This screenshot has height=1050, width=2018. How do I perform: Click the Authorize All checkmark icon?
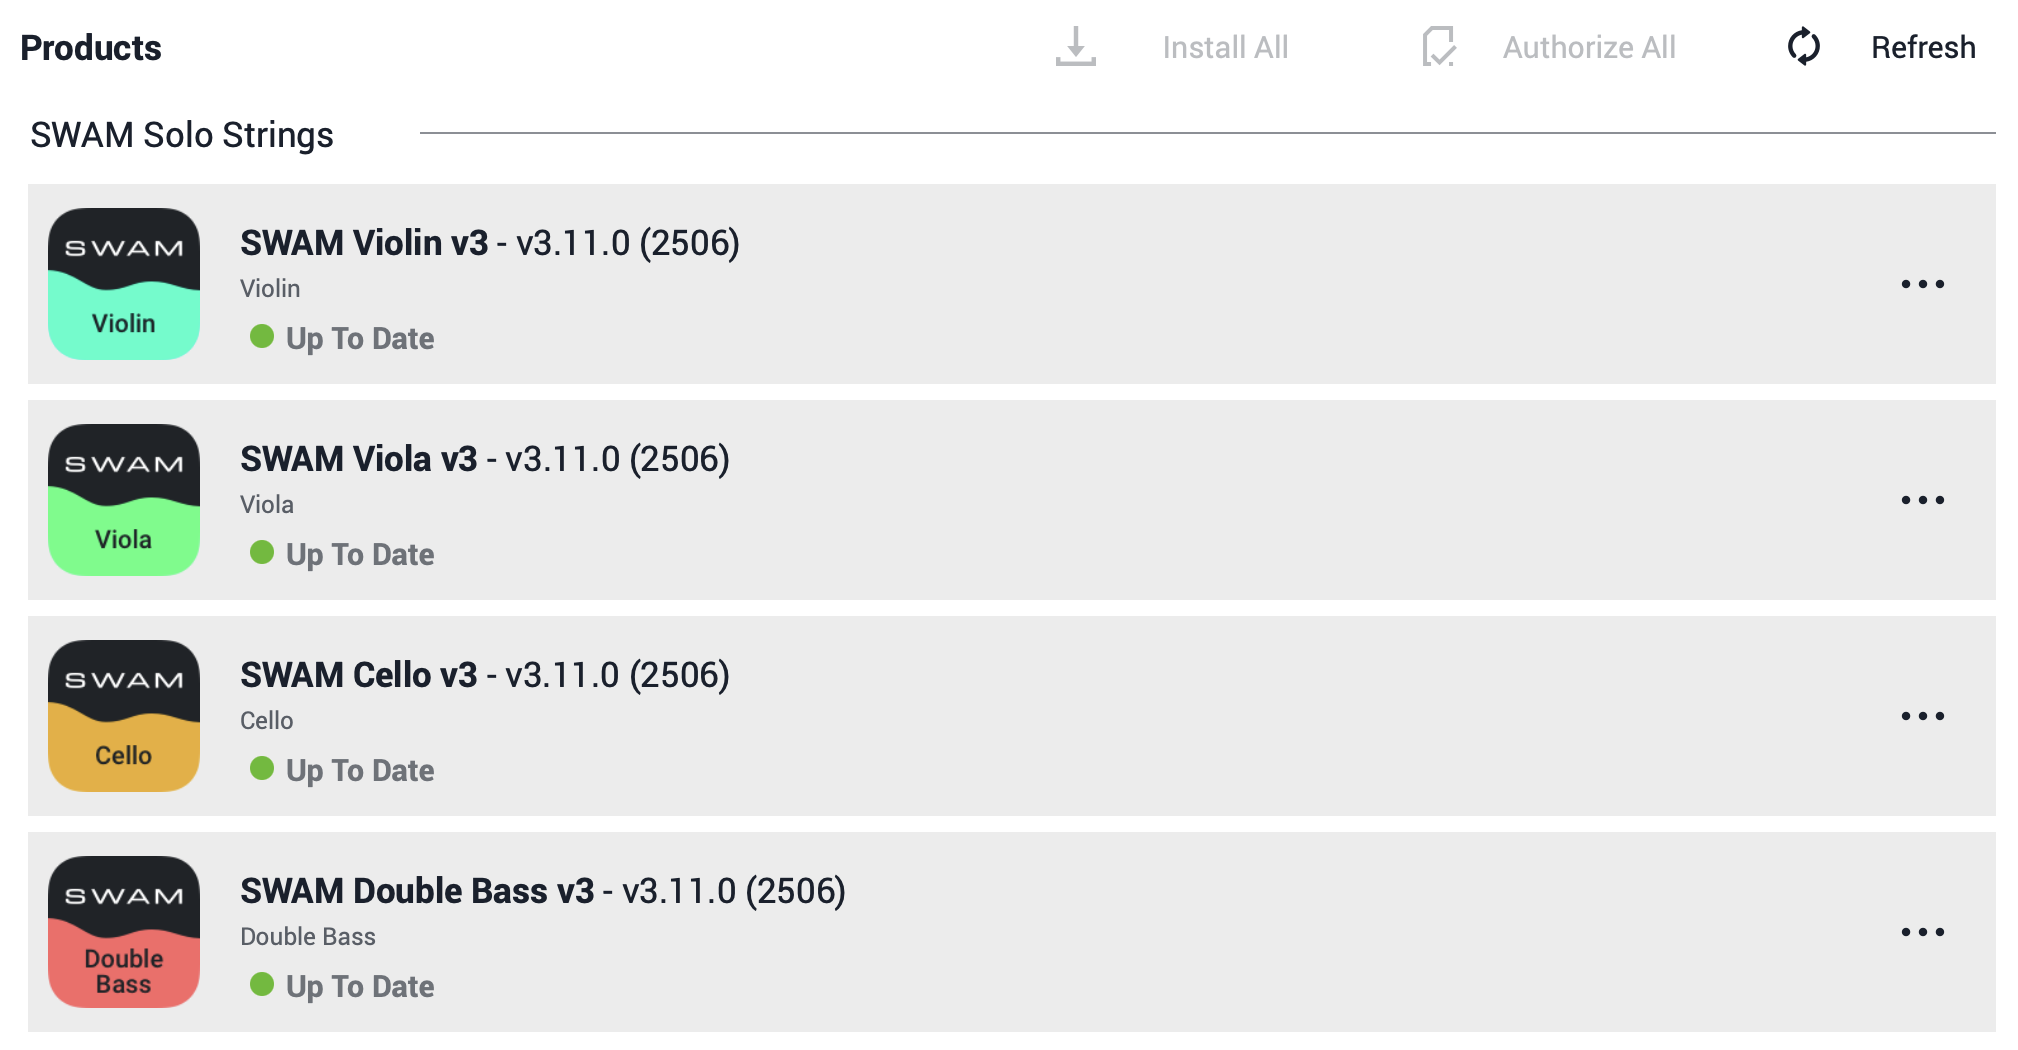pyautogui.click(x=1438, y=47)
